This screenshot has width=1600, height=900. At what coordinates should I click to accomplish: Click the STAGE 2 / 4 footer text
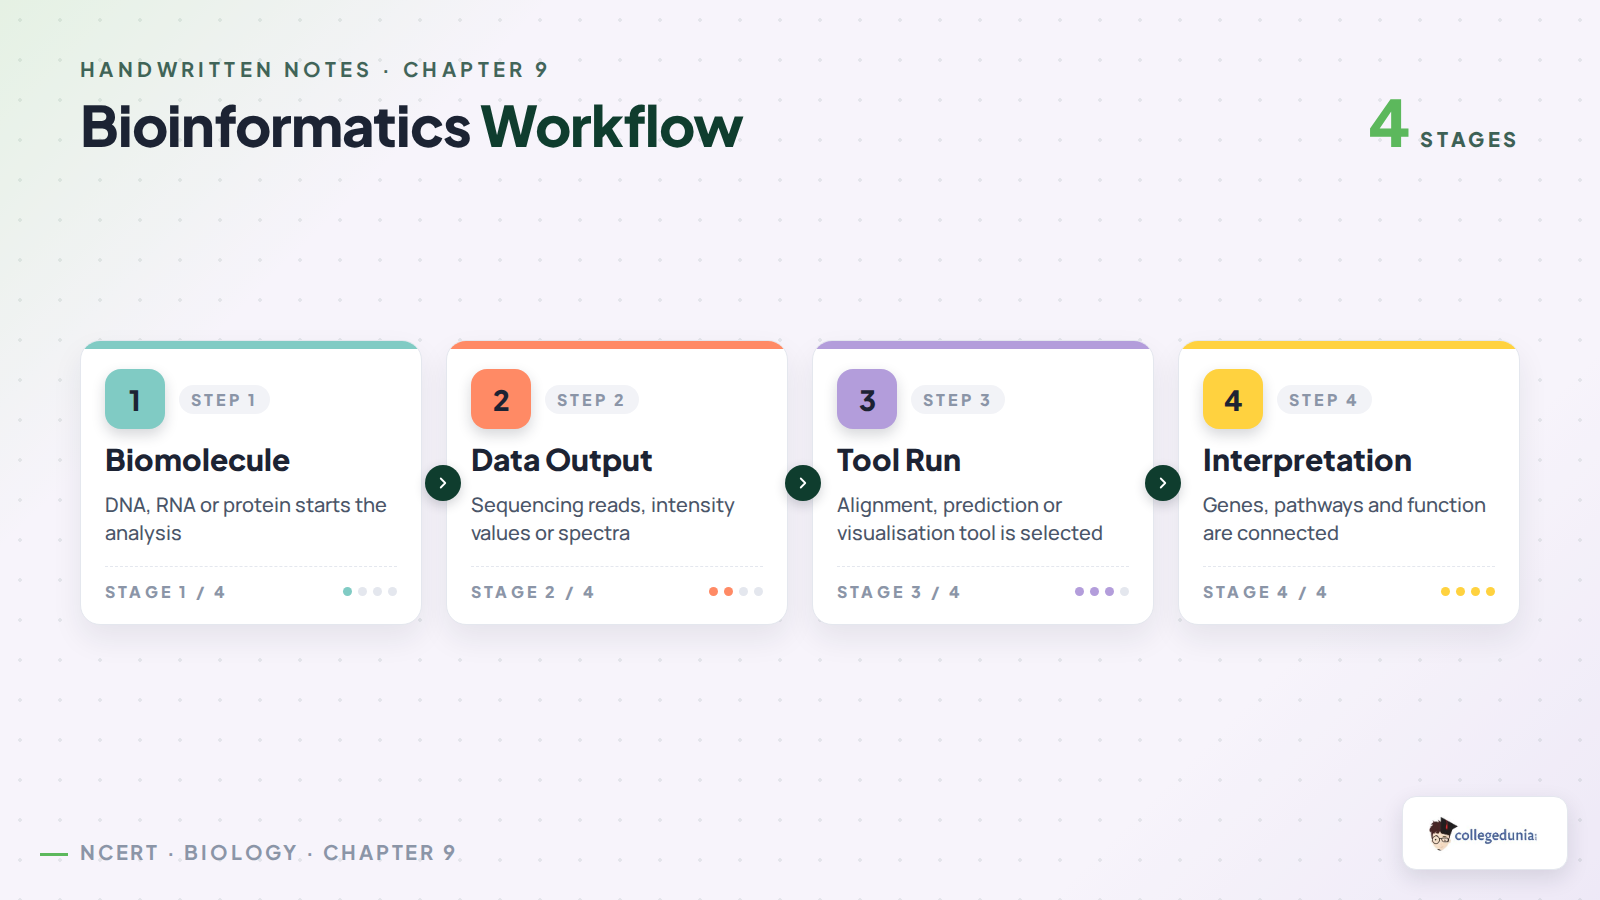pos(532,592)
